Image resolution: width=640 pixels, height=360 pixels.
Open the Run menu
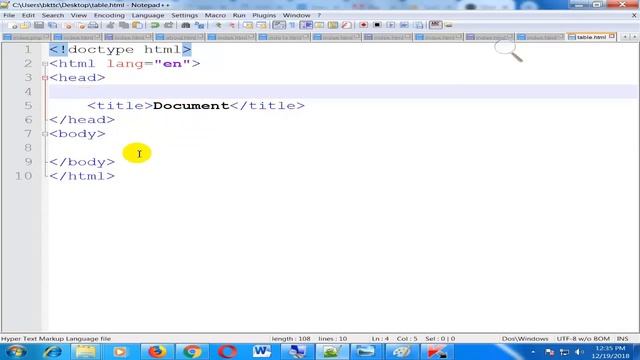click(x=239, y=15)
